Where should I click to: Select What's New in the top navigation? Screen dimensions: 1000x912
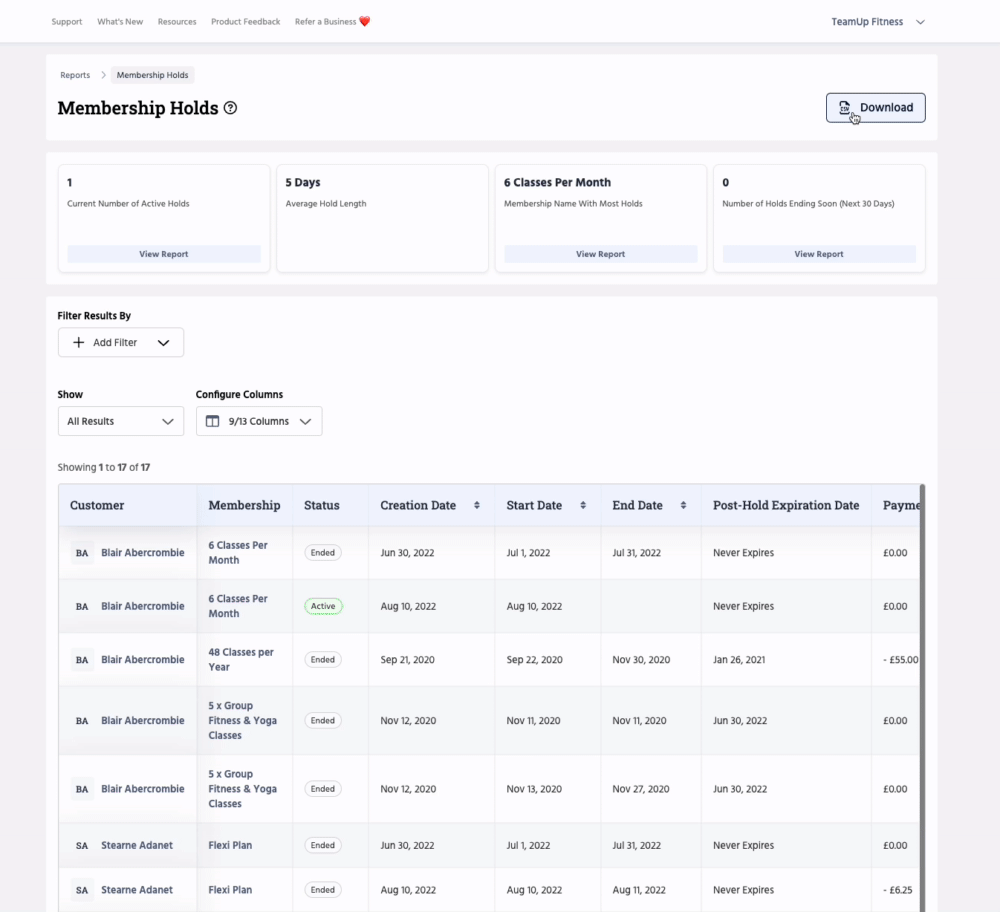(120, 21)
